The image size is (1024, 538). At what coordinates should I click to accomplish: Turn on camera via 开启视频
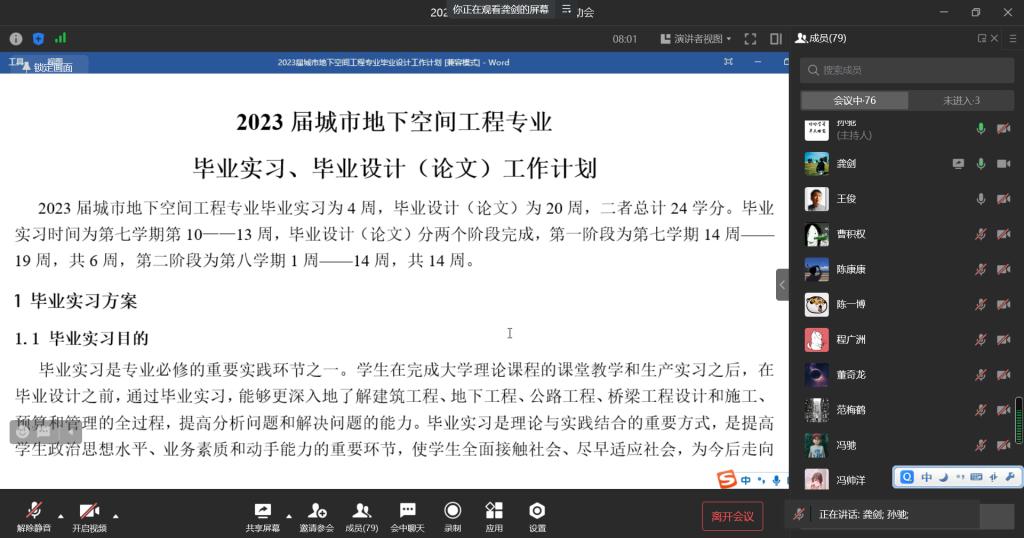coord(89,511)
